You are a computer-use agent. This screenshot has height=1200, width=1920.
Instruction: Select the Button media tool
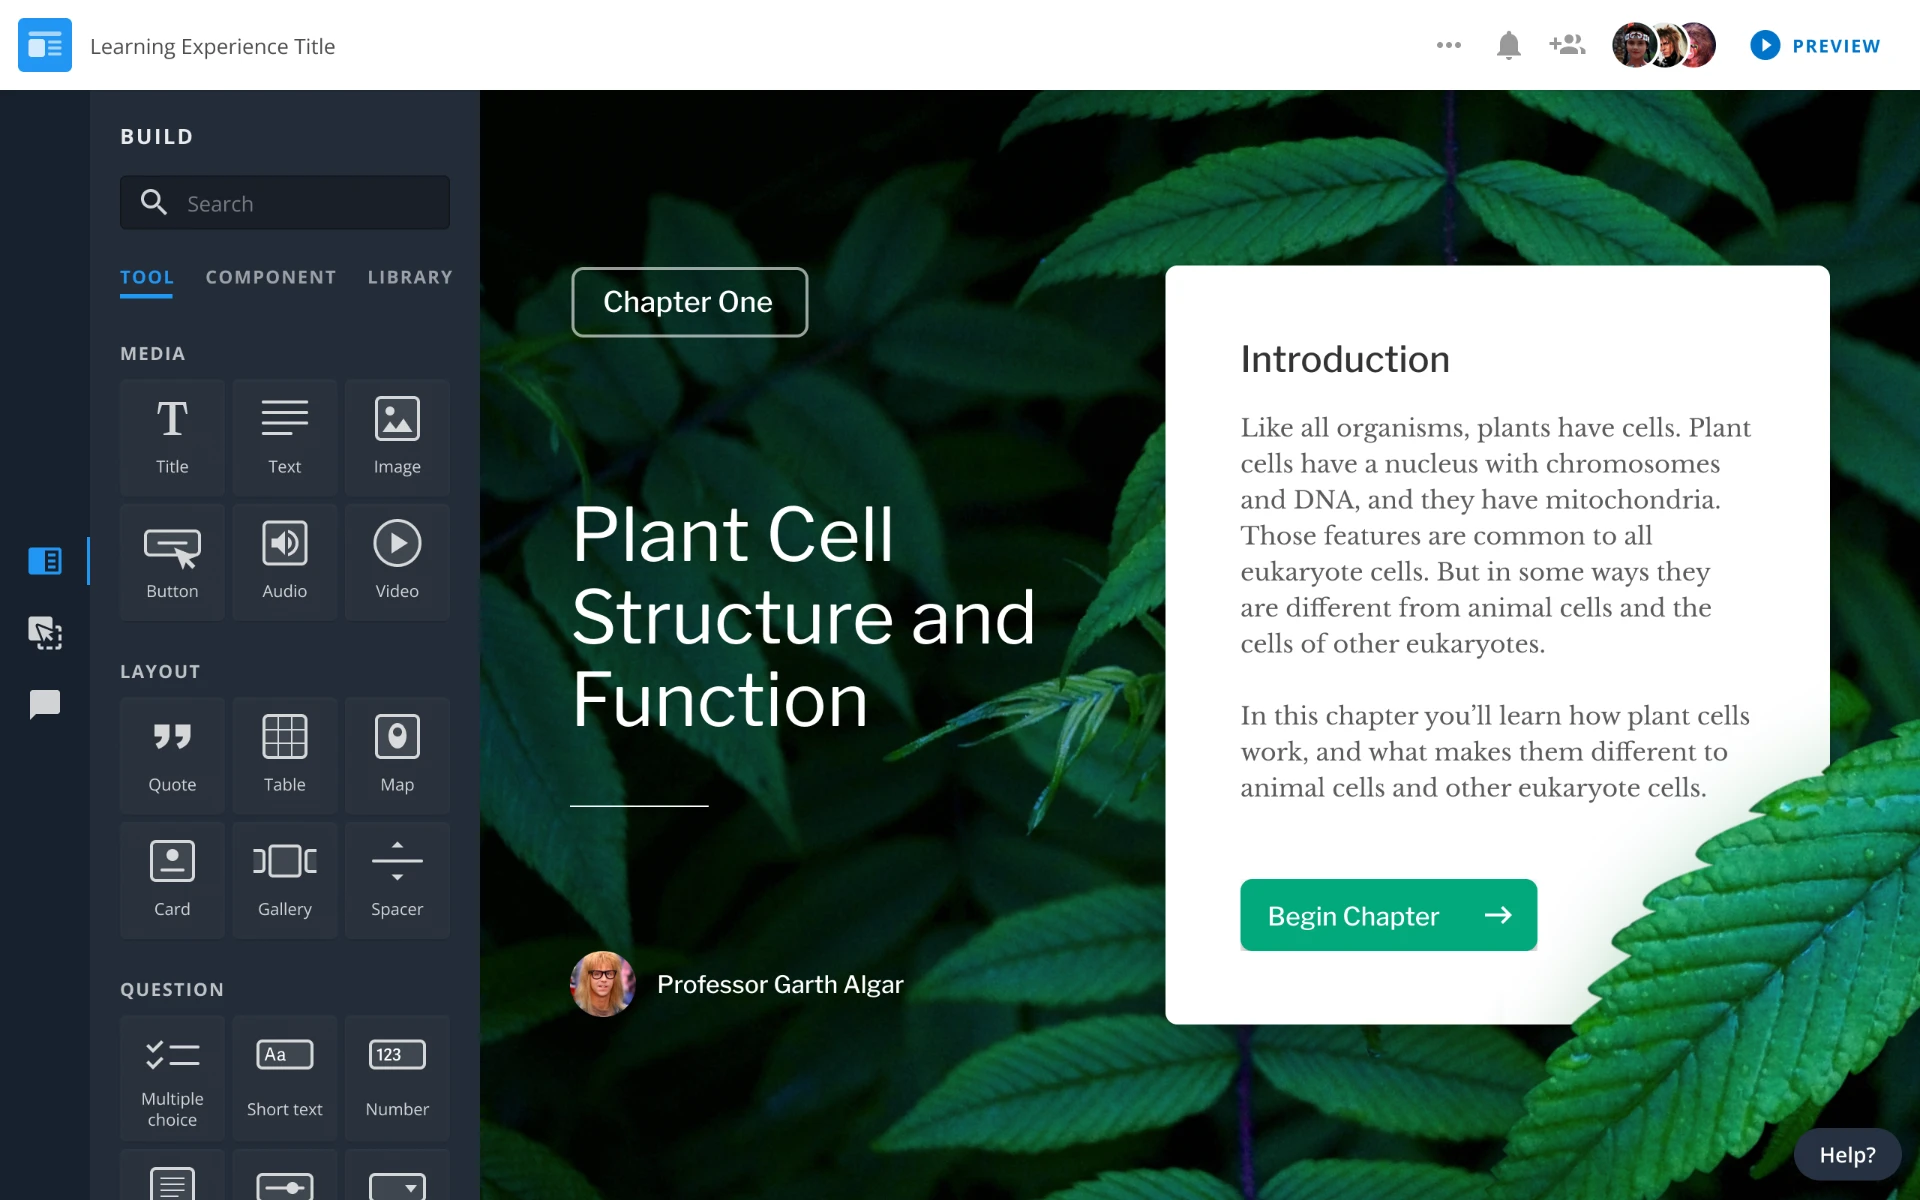pyautogui.click(x=172, y=562)
